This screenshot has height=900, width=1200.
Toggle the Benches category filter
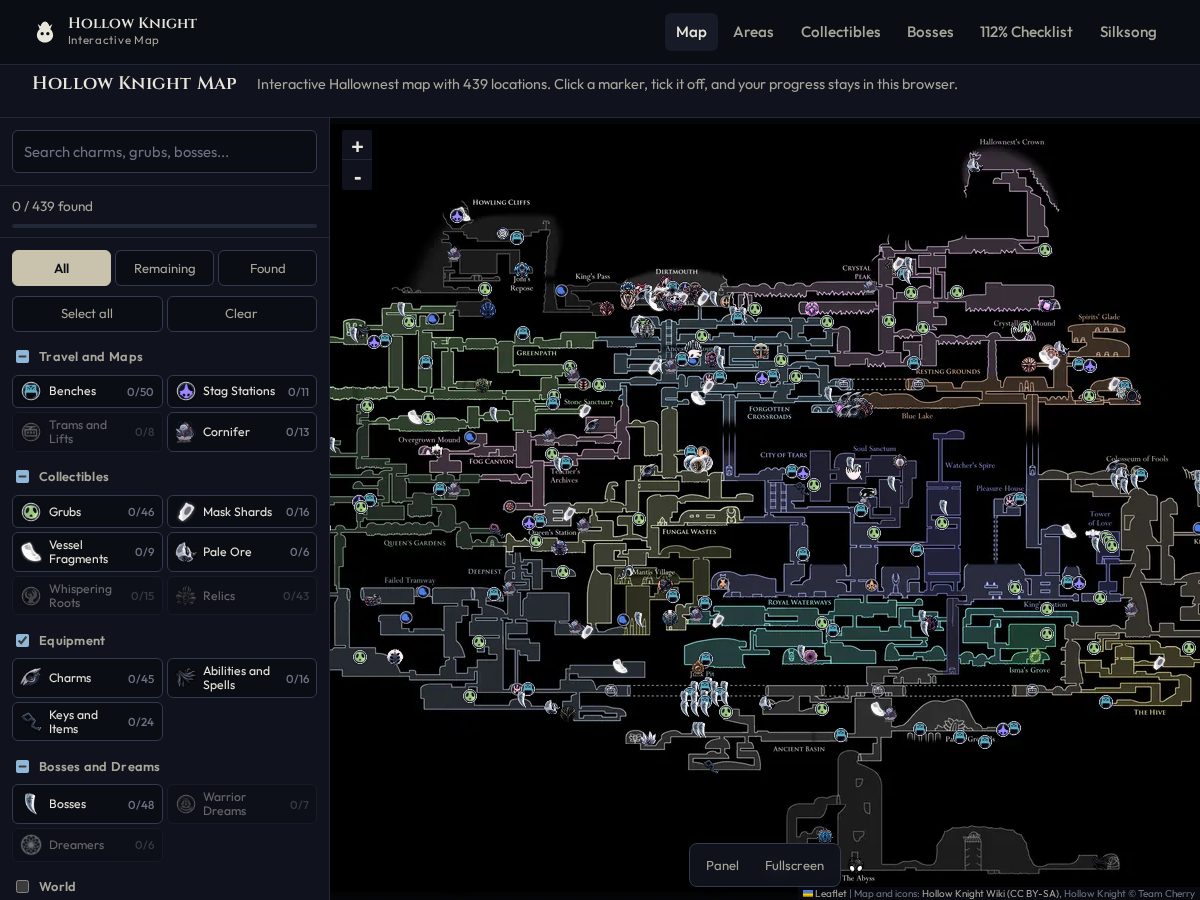(x=87, y=392)
